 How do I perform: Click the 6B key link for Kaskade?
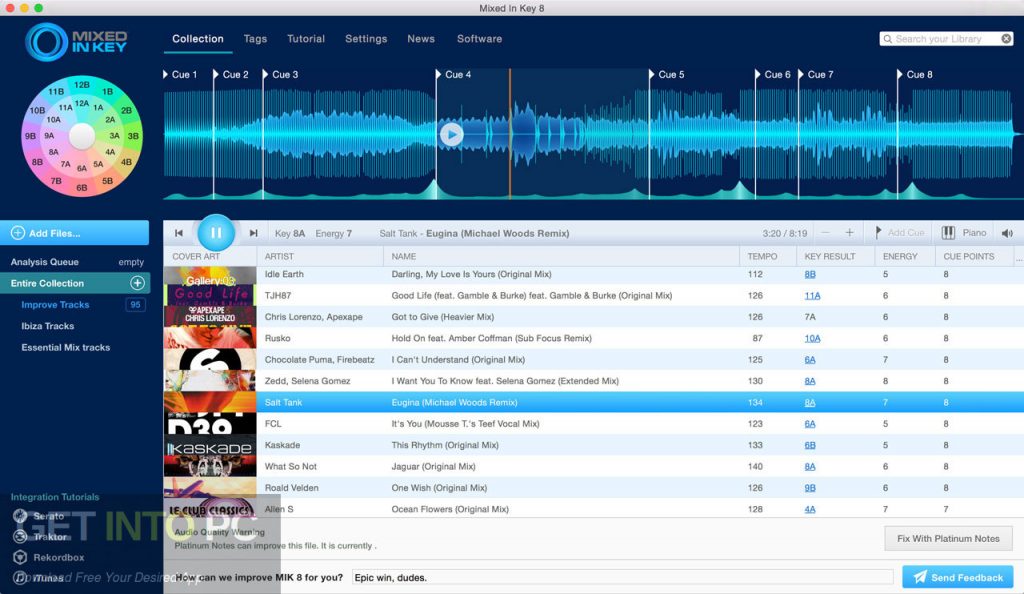coord(810,445)
